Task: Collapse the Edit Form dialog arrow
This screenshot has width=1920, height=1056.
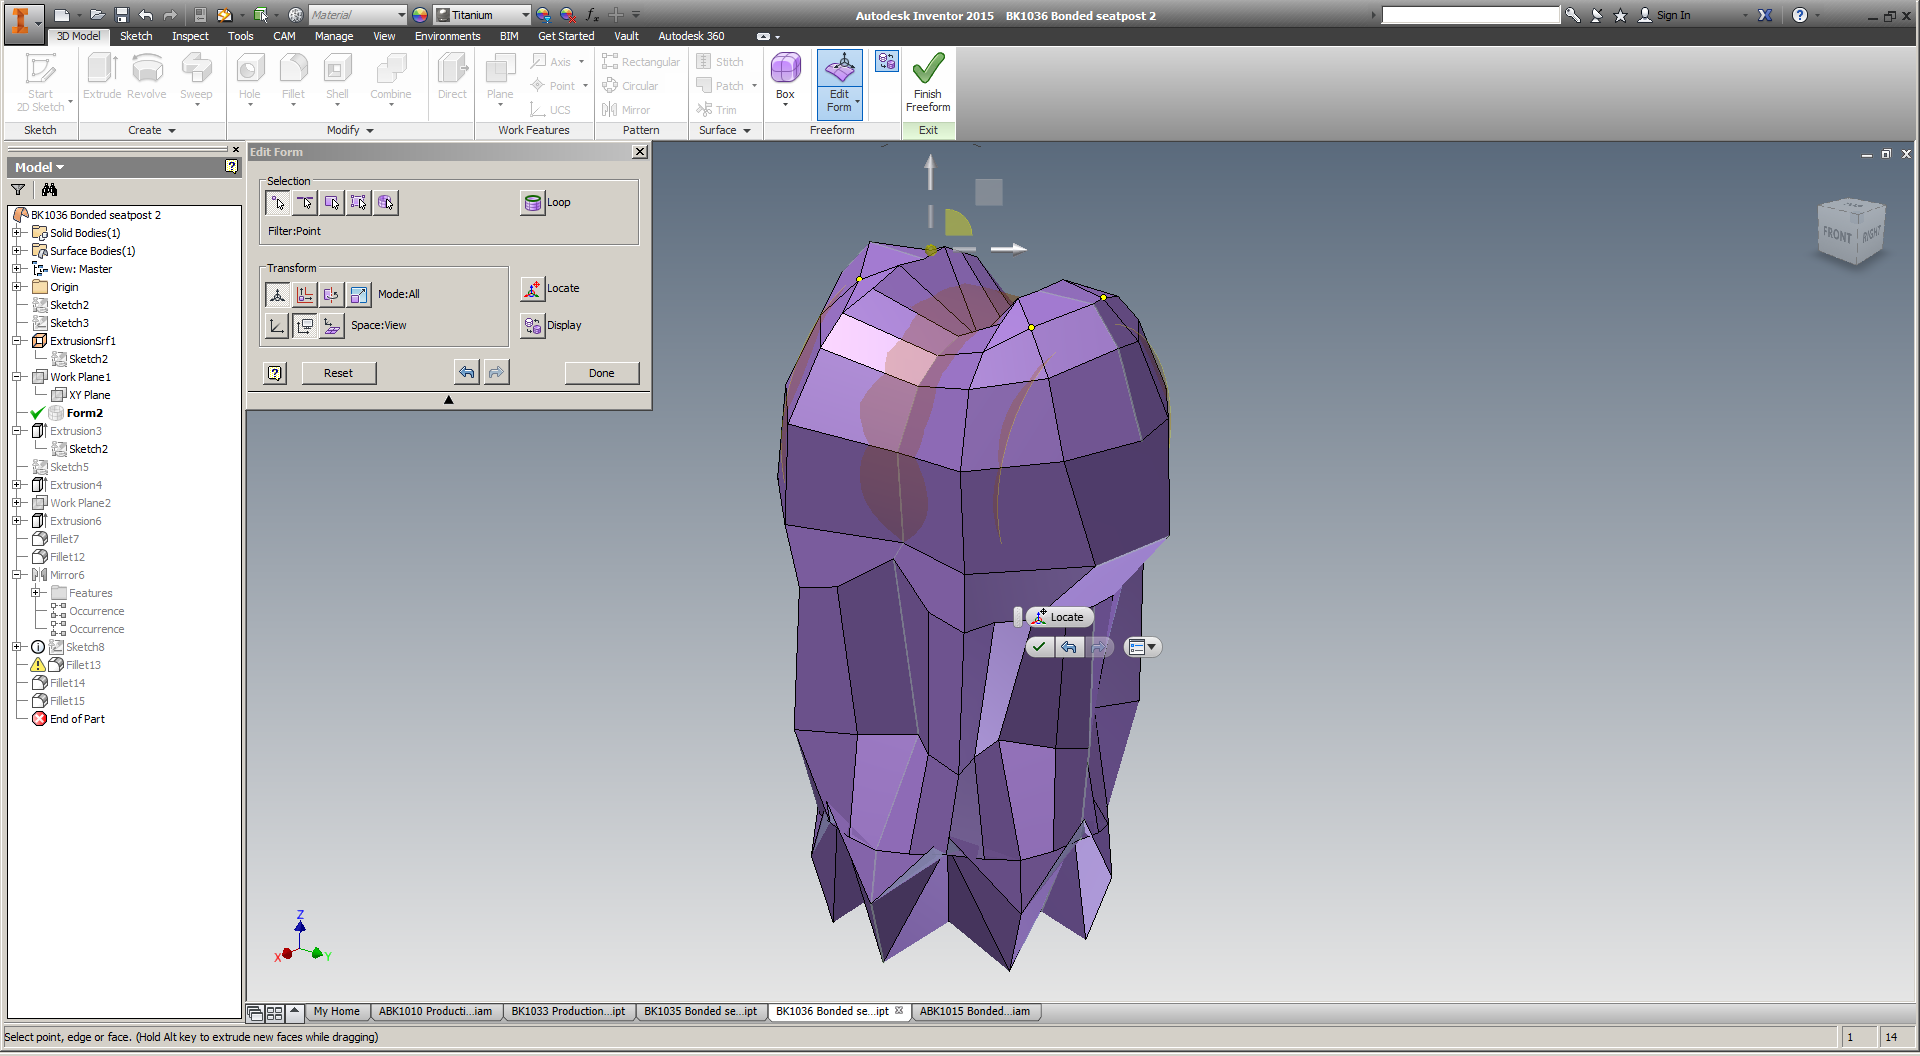Action: tap(449, 400)
